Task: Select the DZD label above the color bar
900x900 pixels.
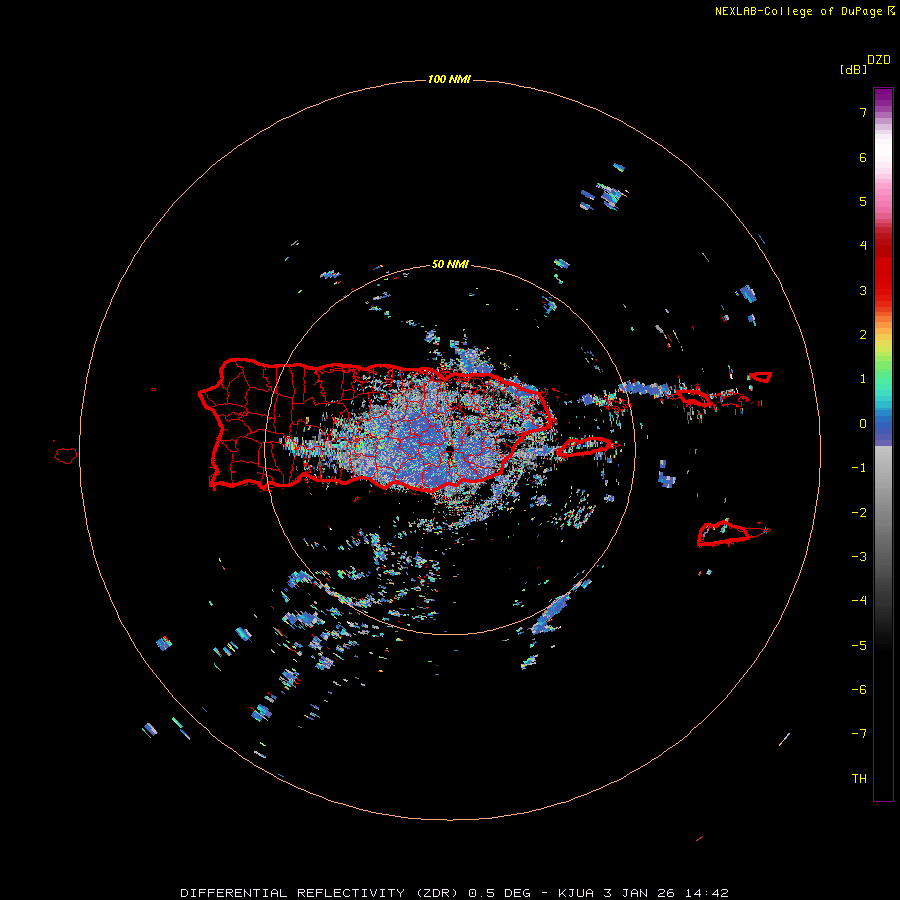Action: [879, 60]
